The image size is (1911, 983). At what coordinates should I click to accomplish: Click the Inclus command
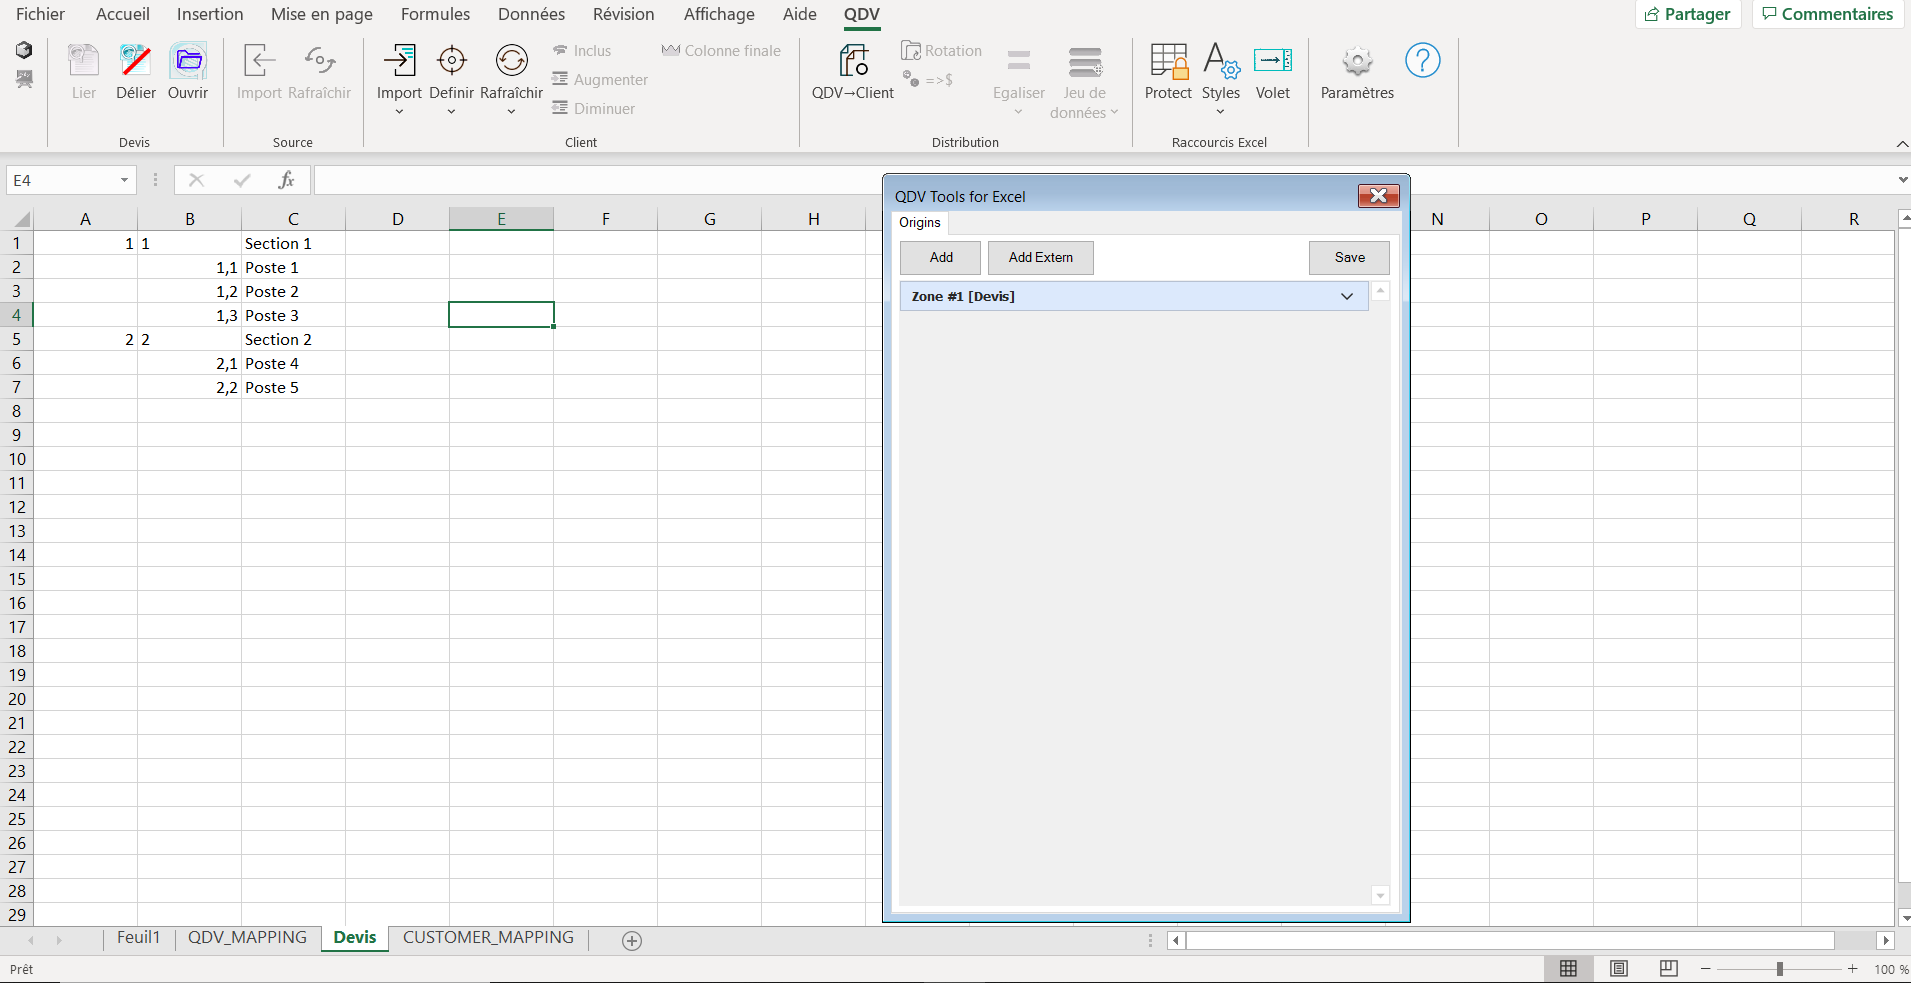[x=582, y=51]
